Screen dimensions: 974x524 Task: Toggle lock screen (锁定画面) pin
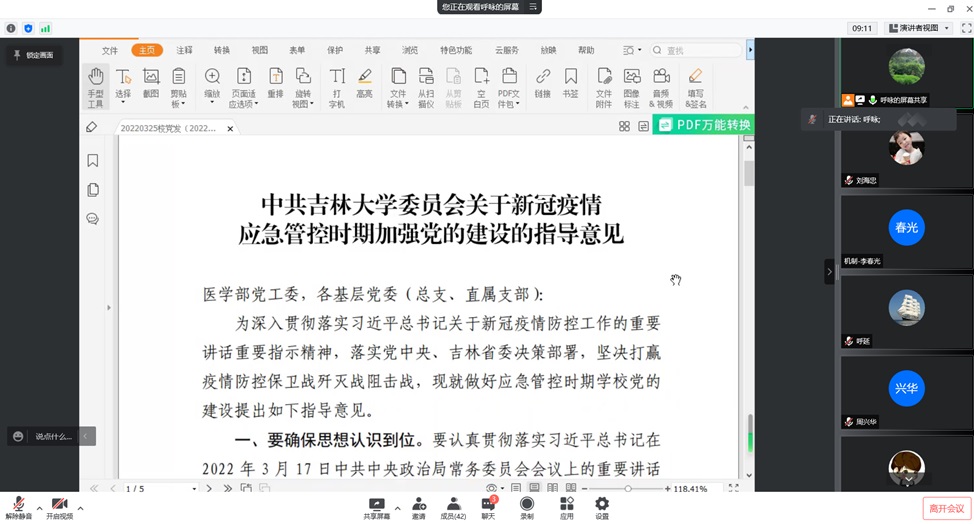[x=33, y=55]
